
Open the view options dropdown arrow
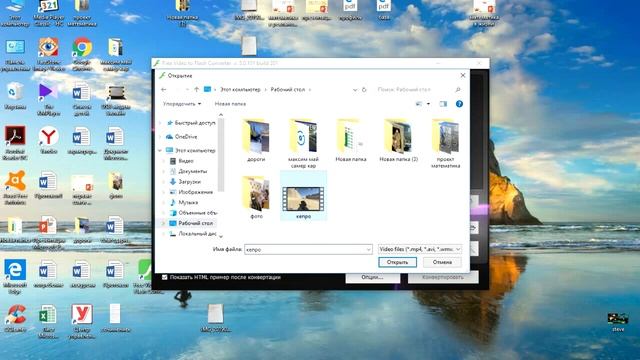coord(428,104)
